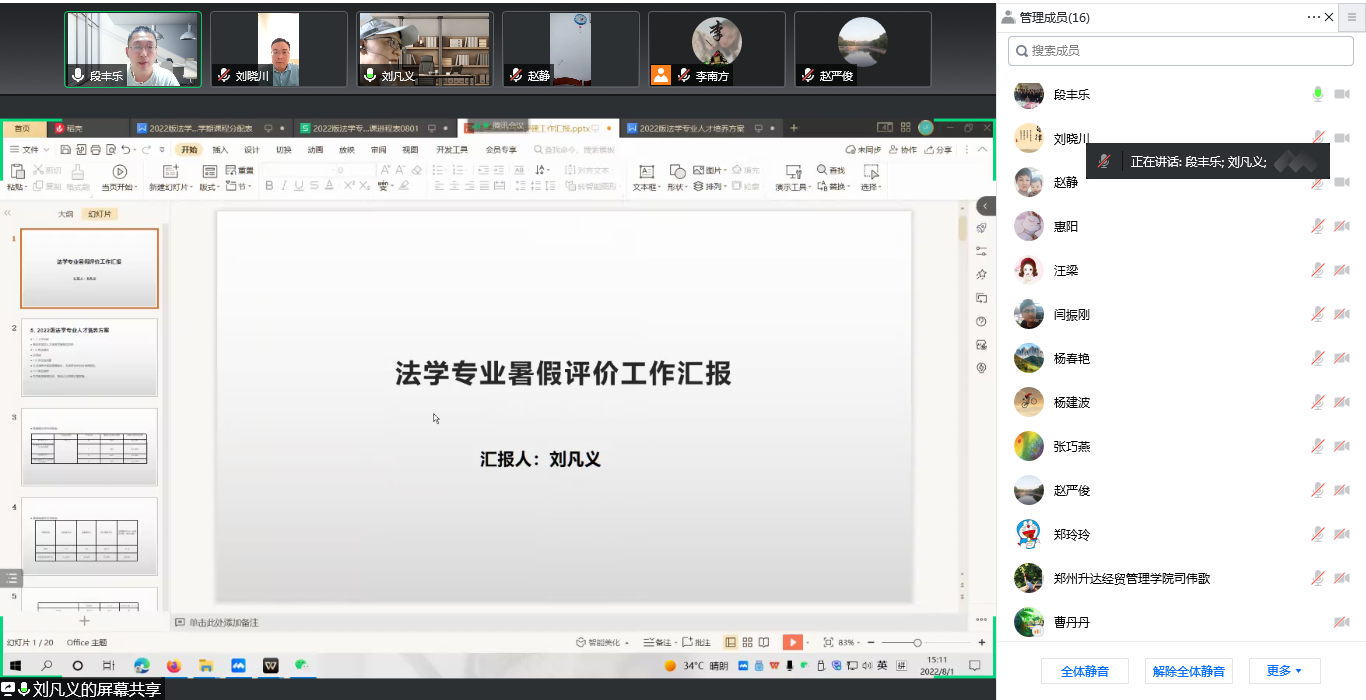Expand the 更多 dropdown in member panel
Screen dimensions: 1366x700
coord(1284,671)
